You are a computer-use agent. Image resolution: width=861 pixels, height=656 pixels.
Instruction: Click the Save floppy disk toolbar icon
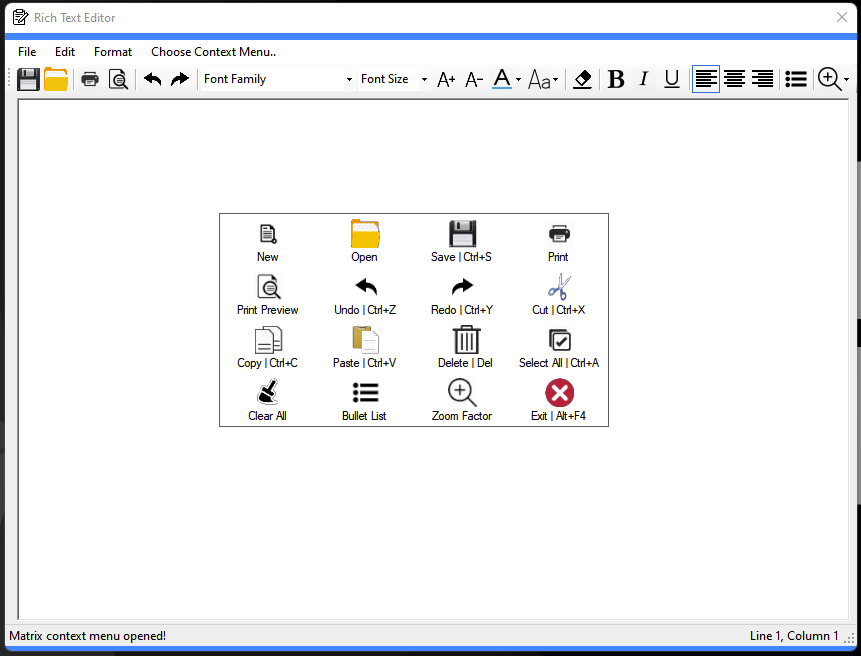(x=28, y=80)
